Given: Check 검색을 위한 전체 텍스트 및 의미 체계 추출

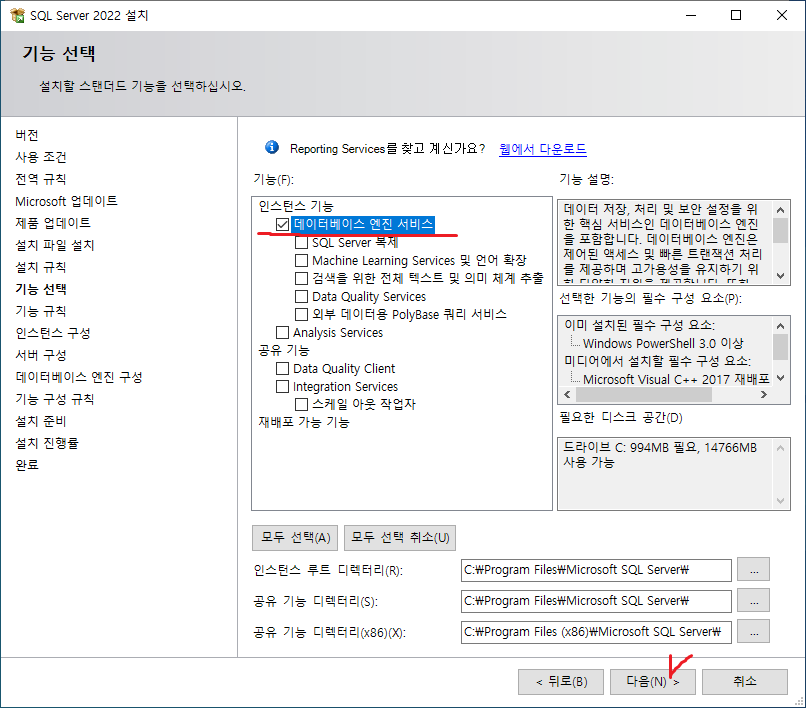Looking at the screenshot, I should tap(301, 278).
